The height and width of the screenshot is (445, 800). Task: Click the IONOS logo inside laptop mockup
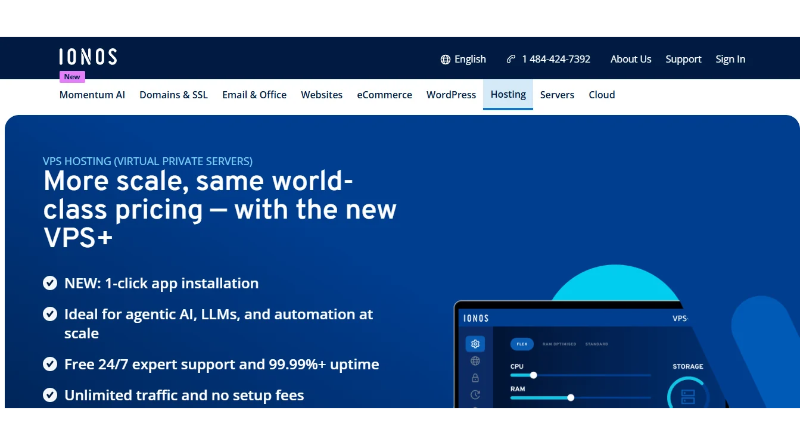(476, 318)
